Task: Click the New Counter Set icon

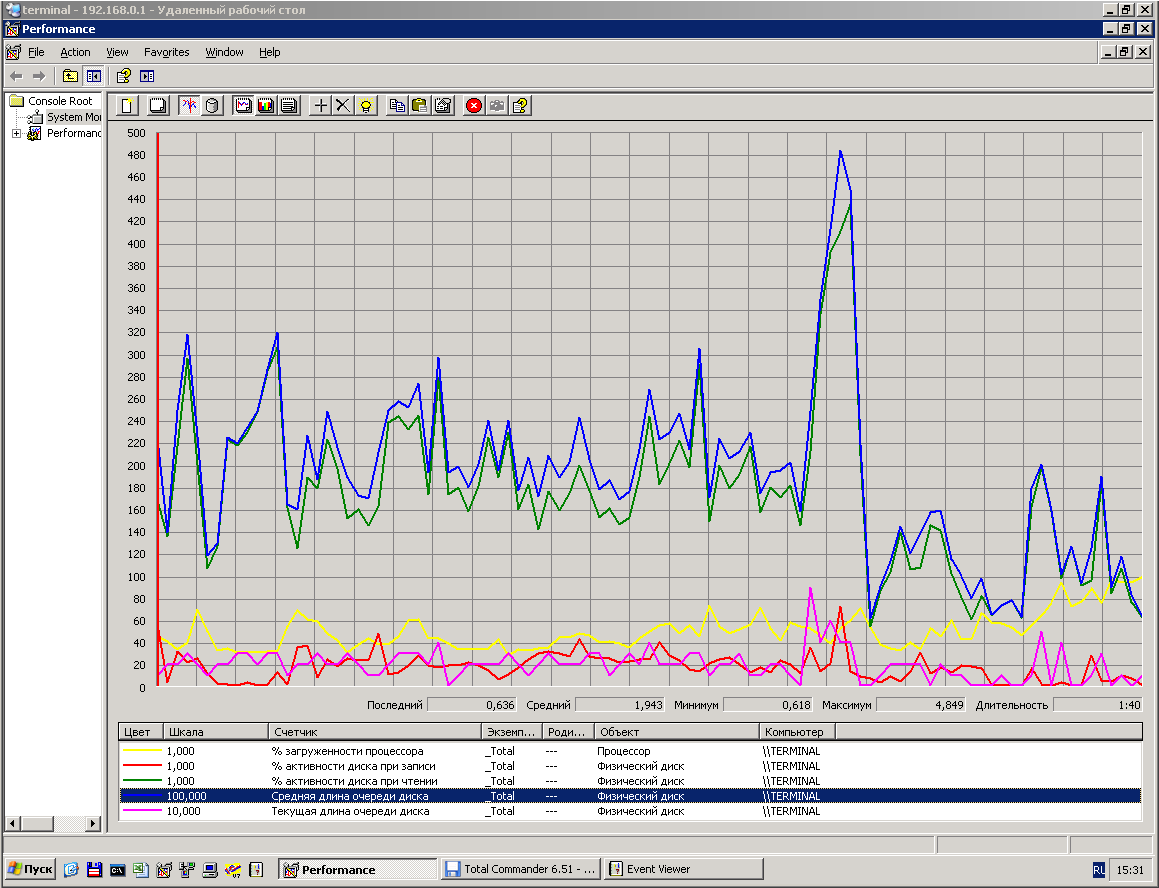Action: (x=127, y=105)
